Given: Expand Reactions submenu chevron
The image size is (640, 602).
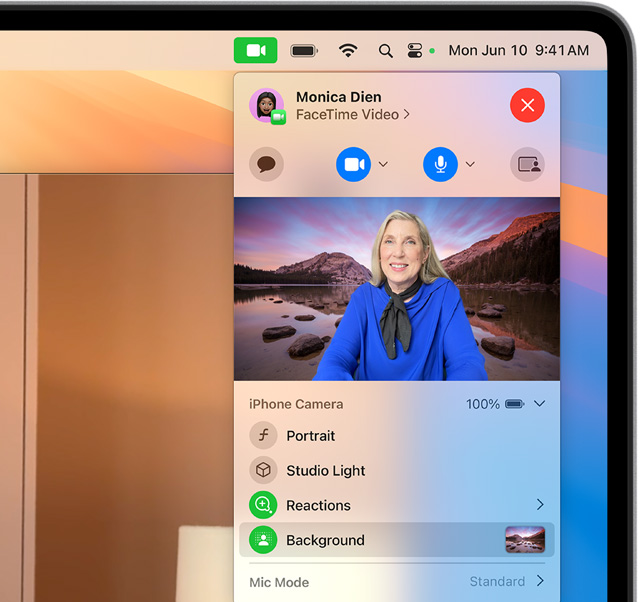Looking at the screenshot, I should coord(540,505).
